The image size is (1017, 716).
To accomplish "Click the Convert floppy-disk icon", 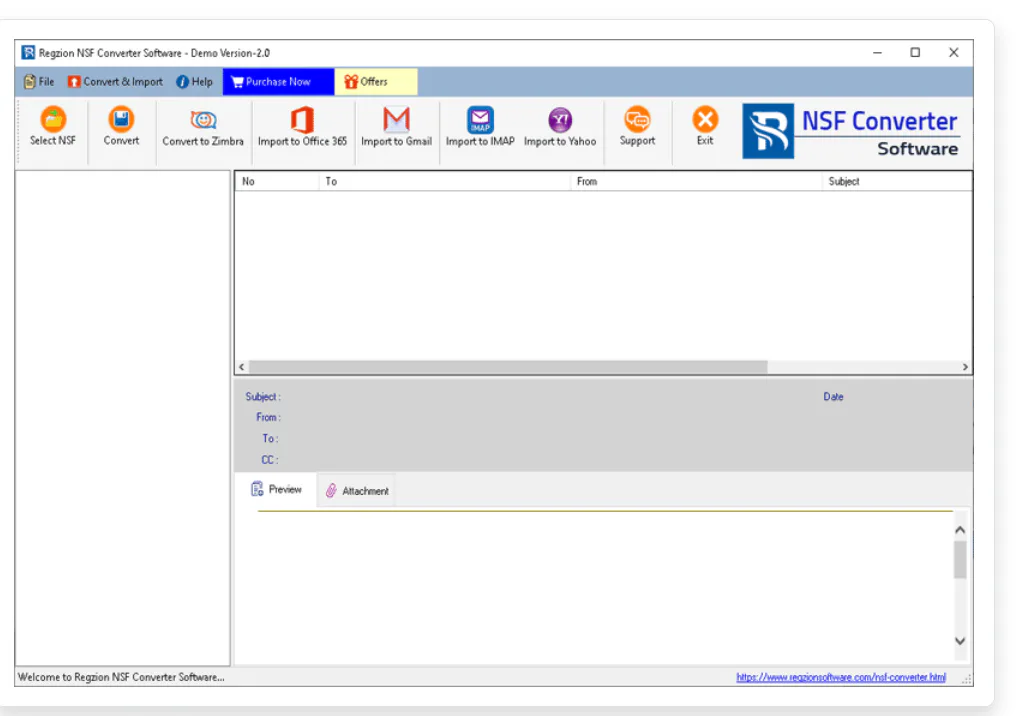I will (121, 119).
